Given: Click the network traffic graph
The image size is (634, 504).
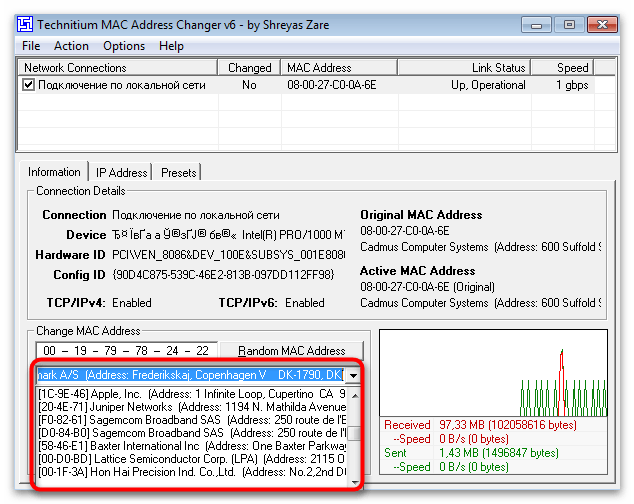Looking at the screenshot, I should point(493,373).
